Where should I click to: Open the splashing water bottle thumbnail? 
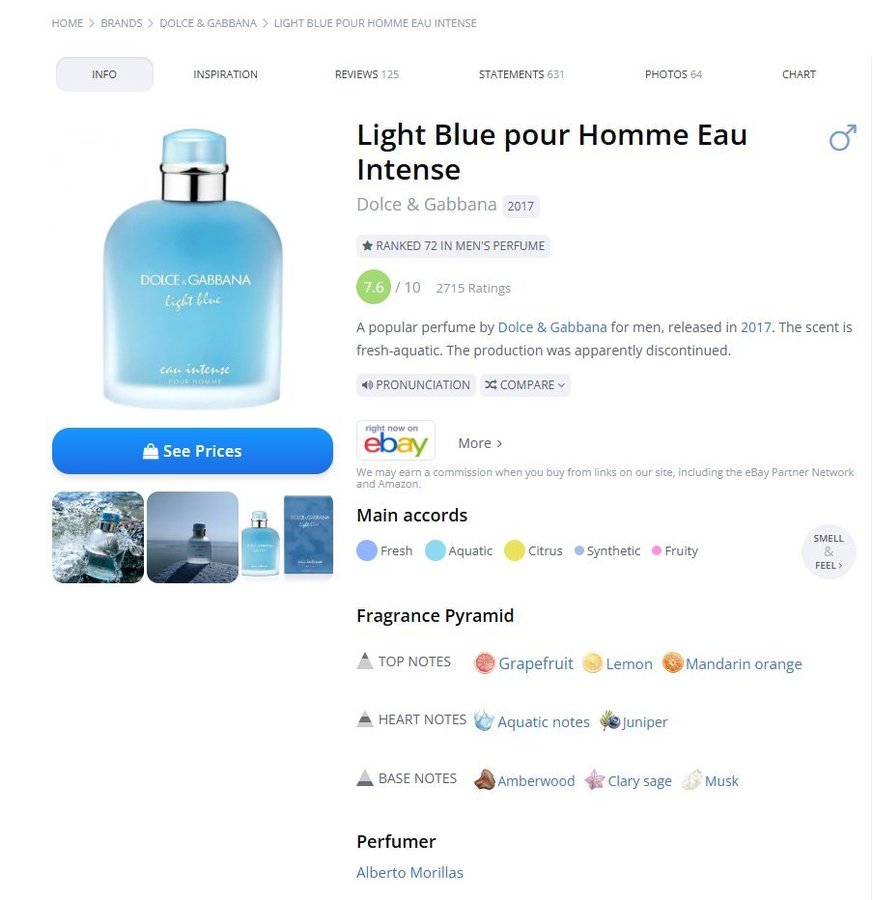tap(98, 537)
